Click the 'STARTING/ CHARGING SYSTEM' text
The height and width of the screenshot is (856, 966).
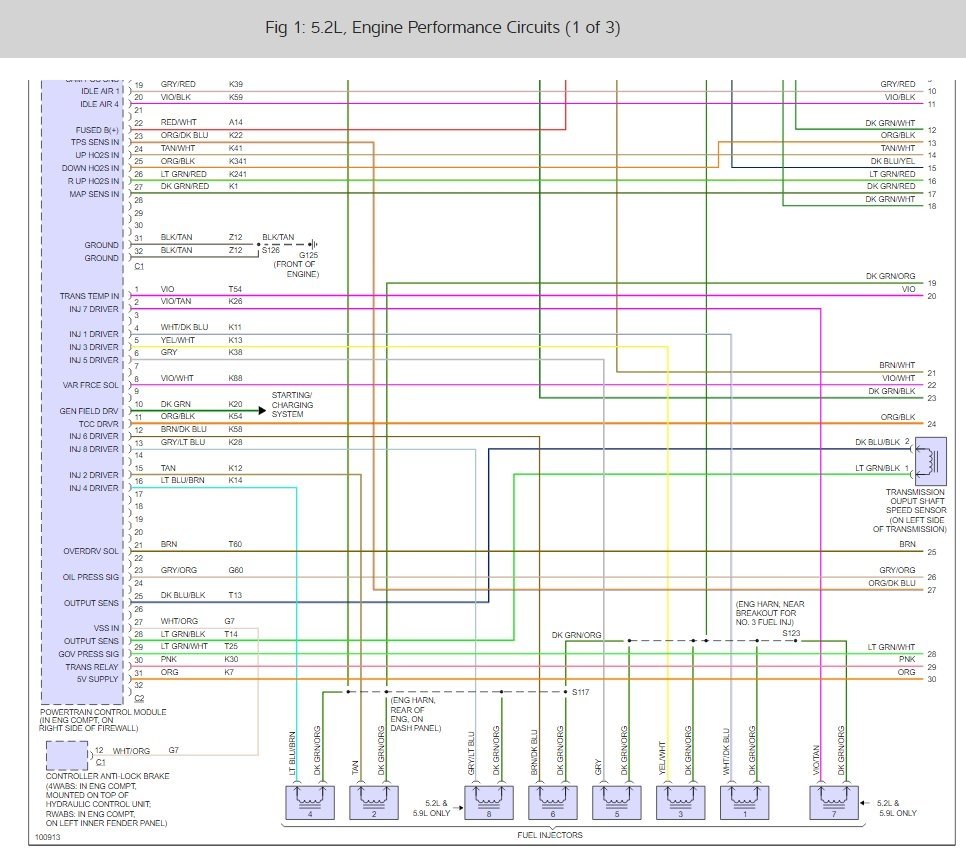[293, 405]
